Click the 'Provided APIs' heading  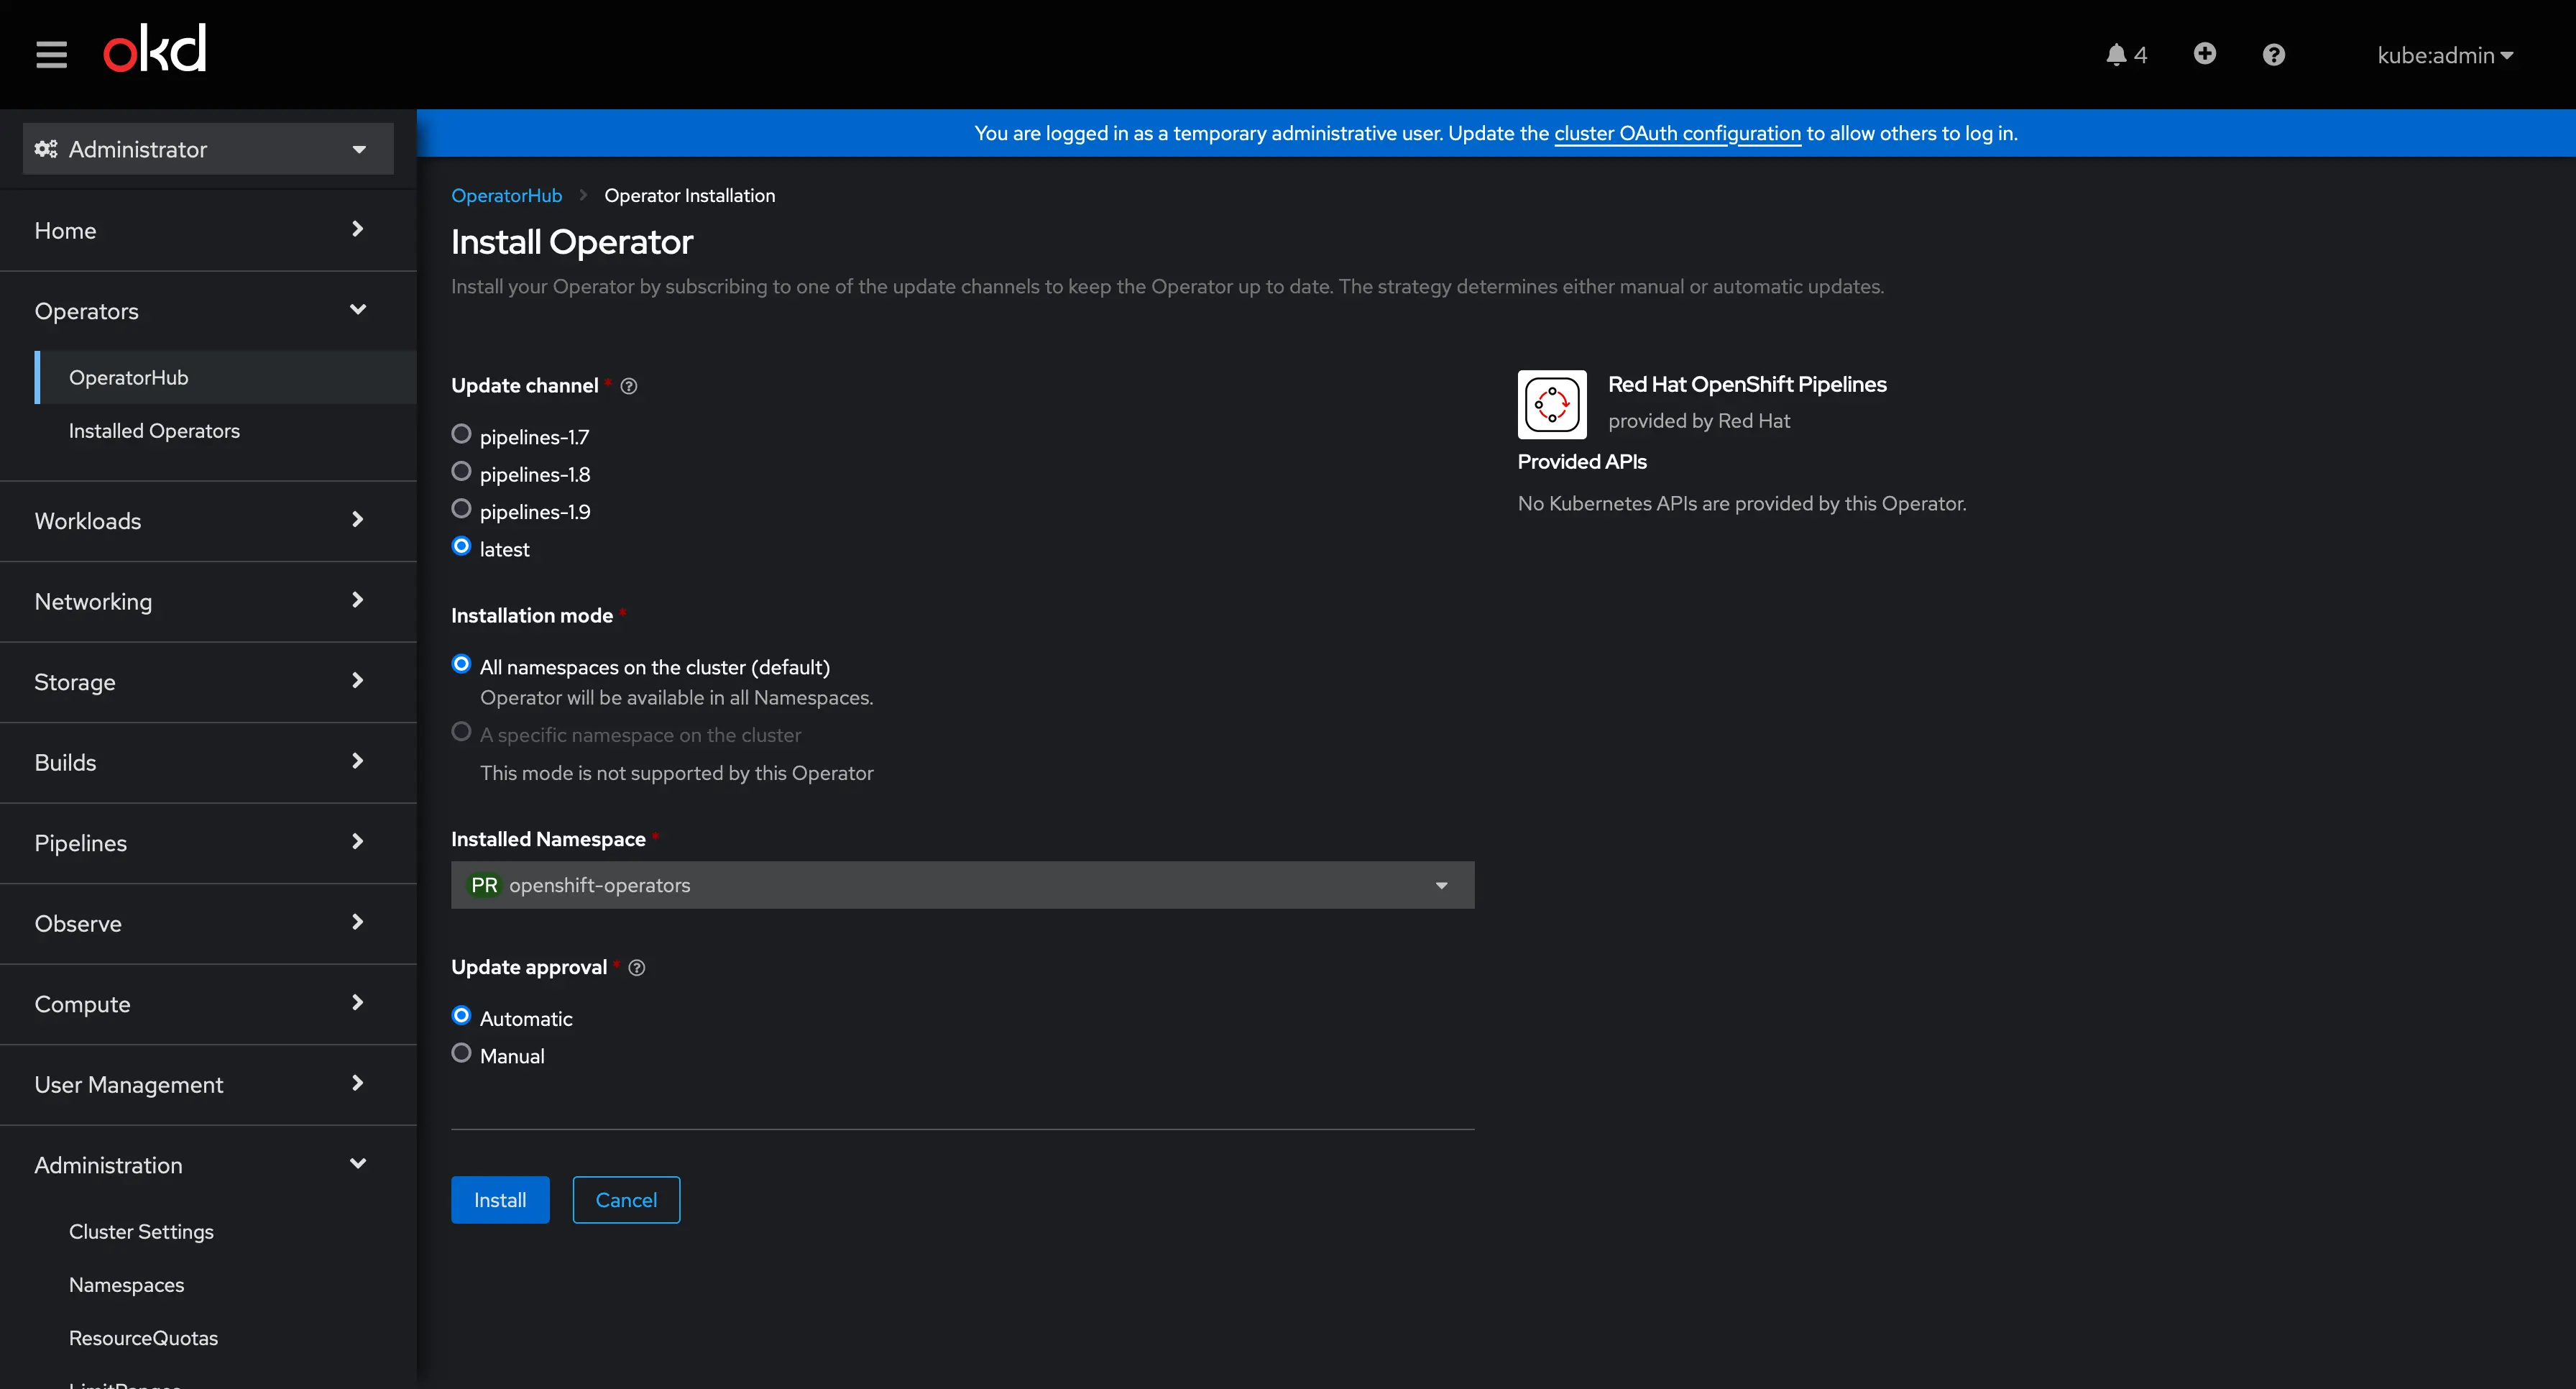[x=1582, y=462]
